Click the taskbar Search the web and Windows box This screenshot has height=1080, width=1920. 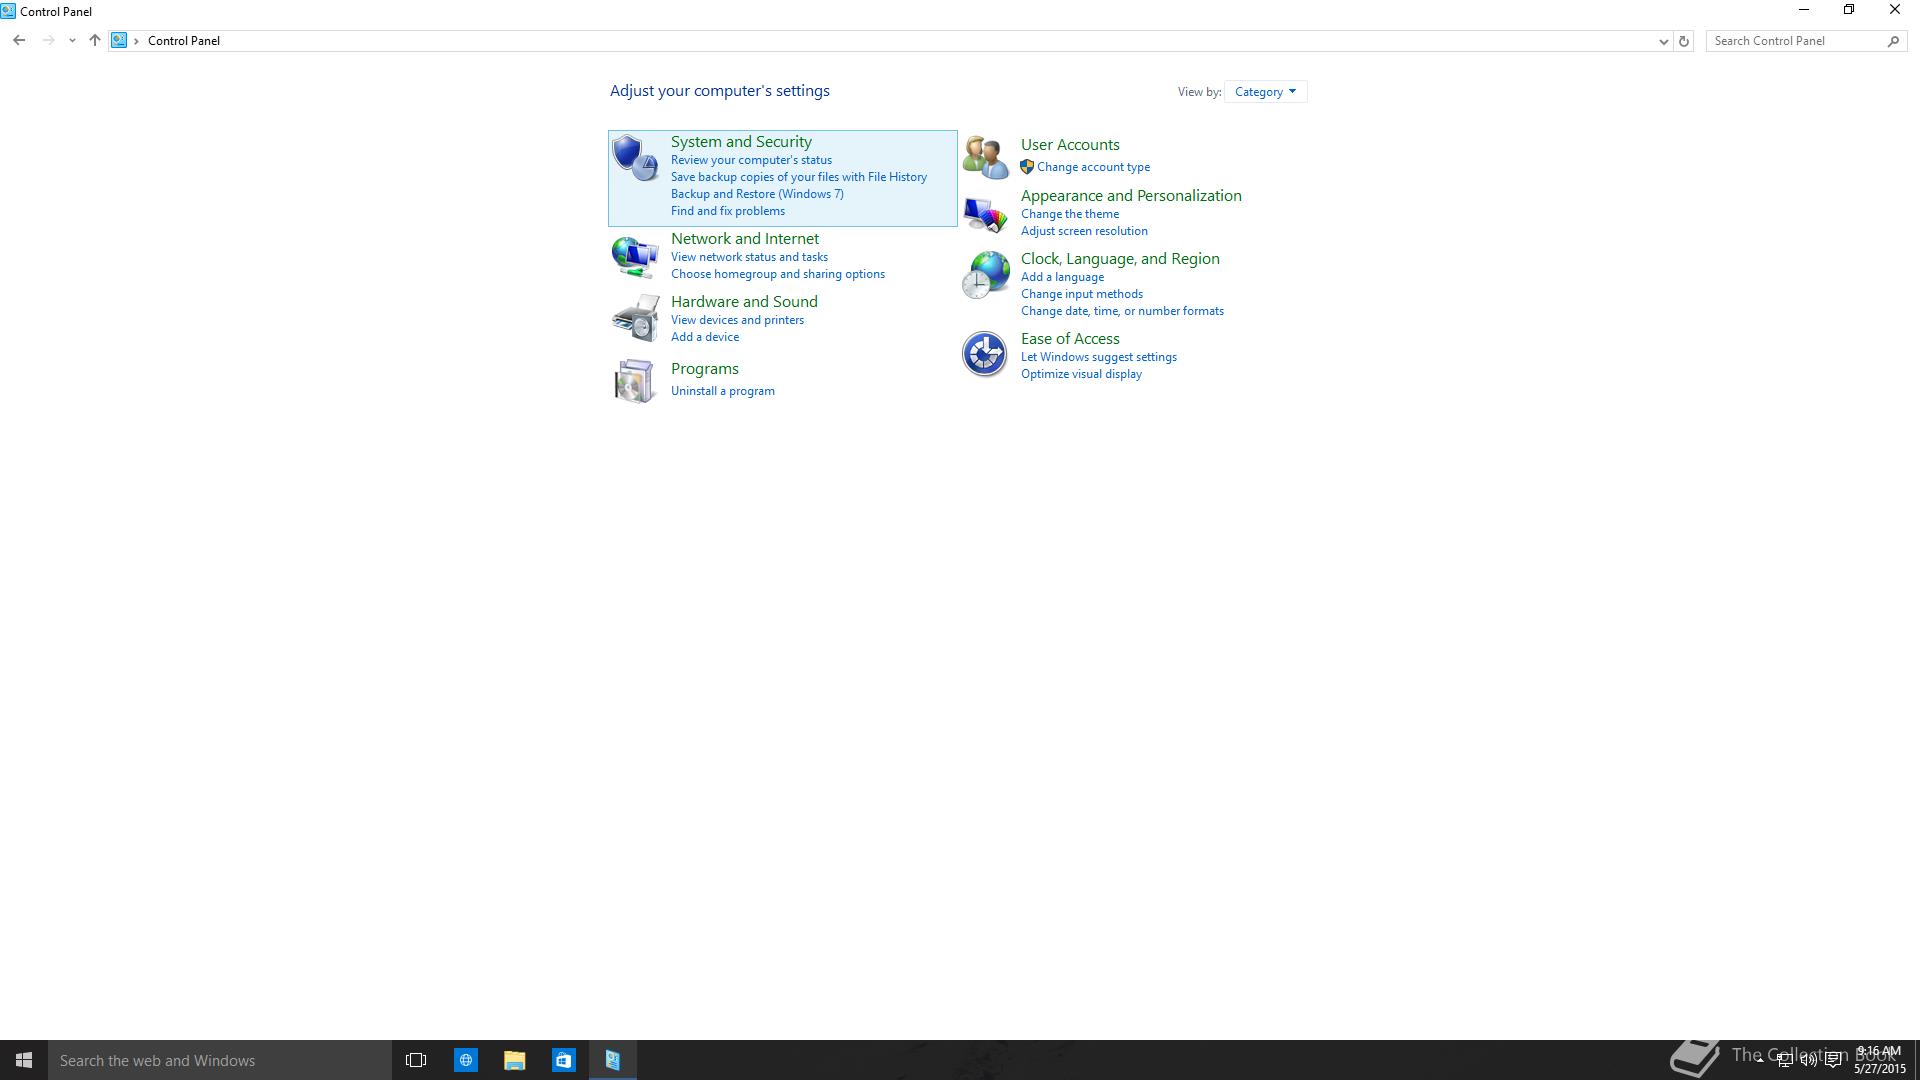(220, 1060)
